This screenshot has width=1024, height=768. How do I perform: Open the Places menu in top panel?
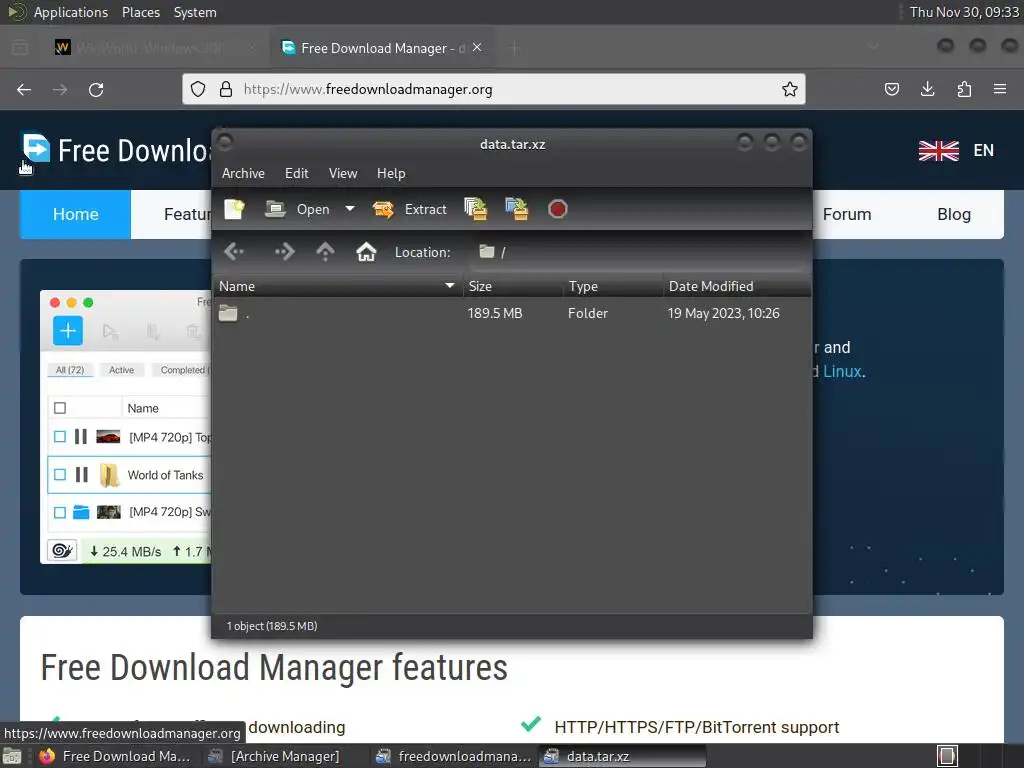(x=141, y=12)
